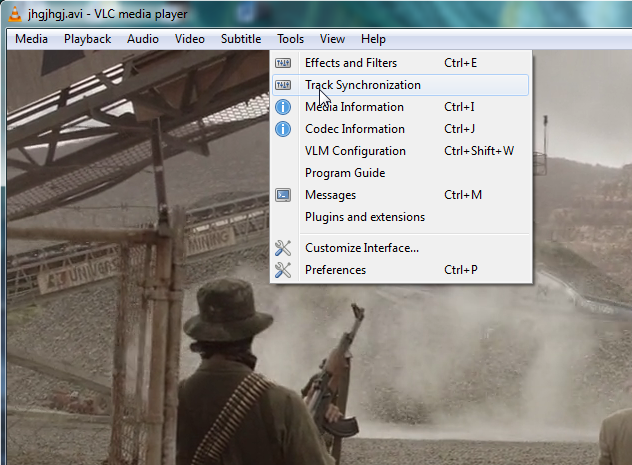Choose Effects and Filters entry
This screenshot has width=632, height=465.
pos(401,63)
